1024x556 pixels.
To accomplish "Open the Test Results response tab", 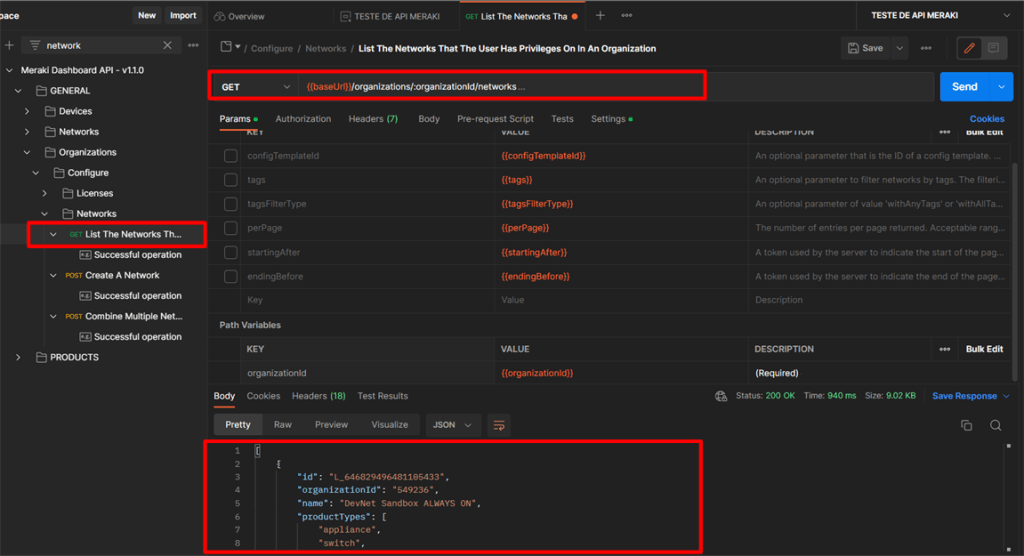I will tap(382, 396).
